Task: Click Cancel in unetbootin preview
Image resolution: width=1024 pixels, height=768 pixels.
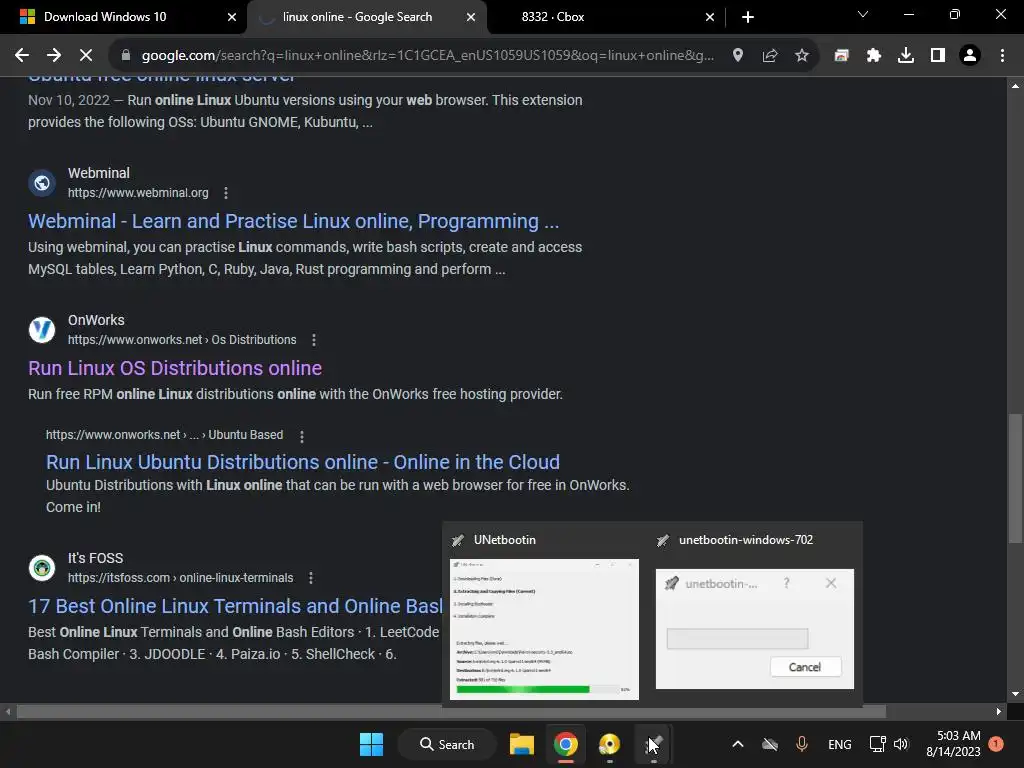Action: tap(805, 667)
